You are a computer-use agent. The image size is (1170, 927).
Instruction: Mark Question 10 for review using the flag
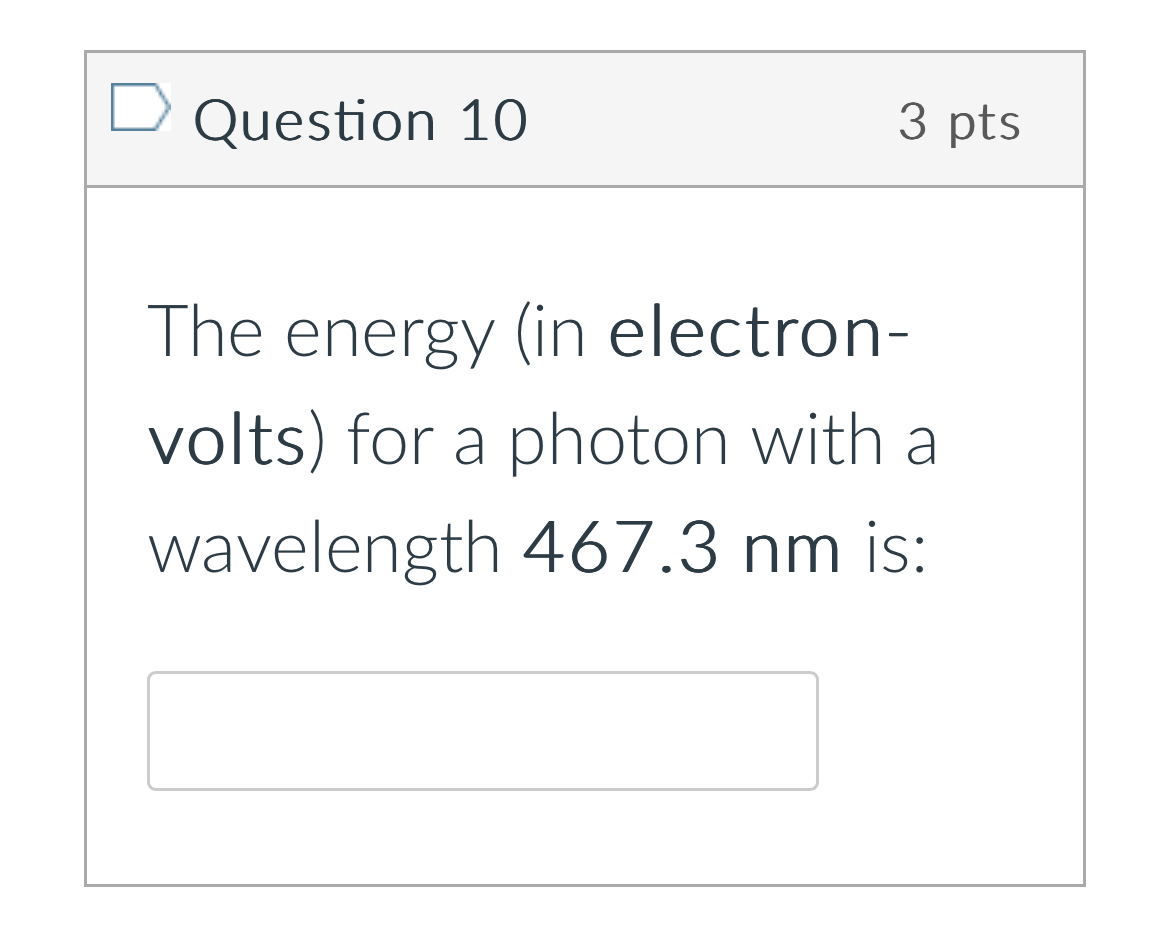(141, 108)
